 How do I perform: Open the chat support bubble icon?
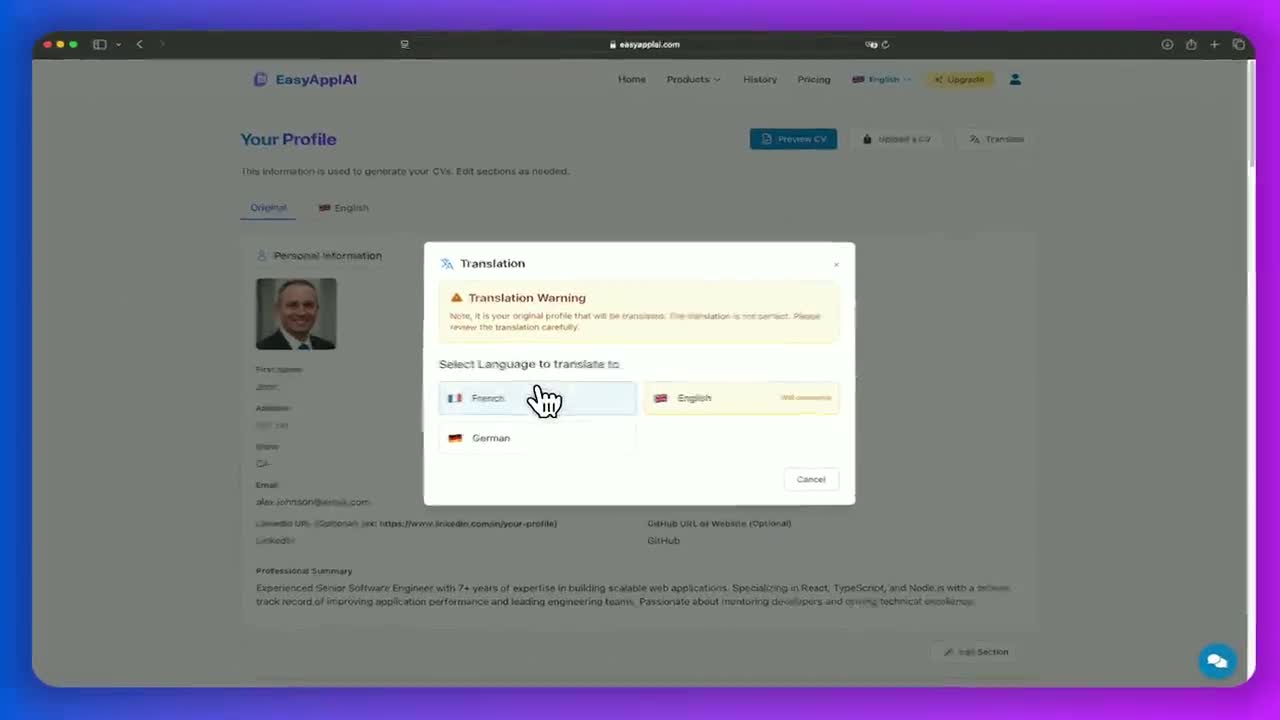[x=1217, y=661]
